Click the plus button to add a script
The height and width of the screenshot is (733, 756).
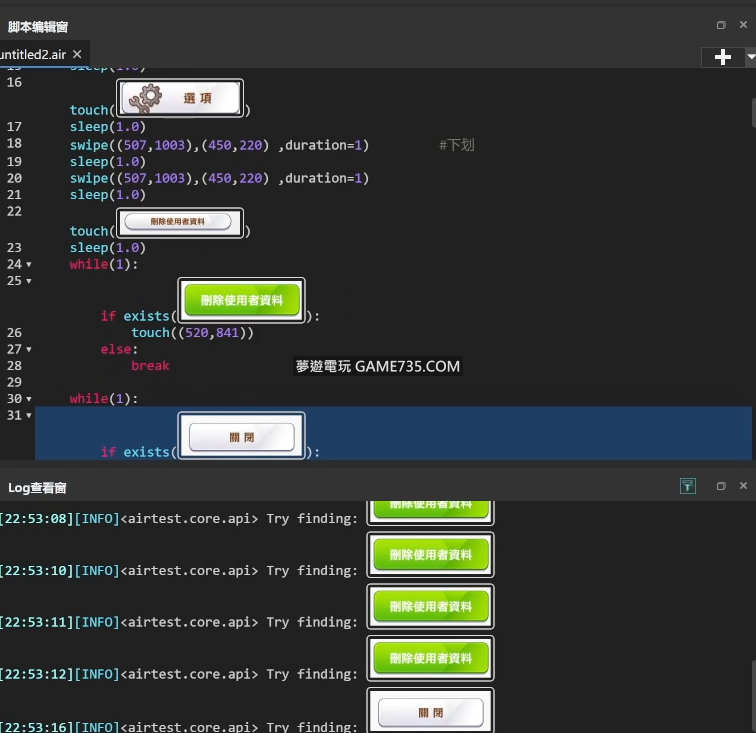723,57
